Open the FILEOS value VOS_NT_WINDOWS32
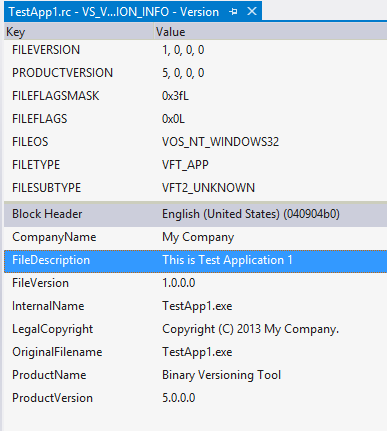387x431 pixels. (x=220, y=142)
